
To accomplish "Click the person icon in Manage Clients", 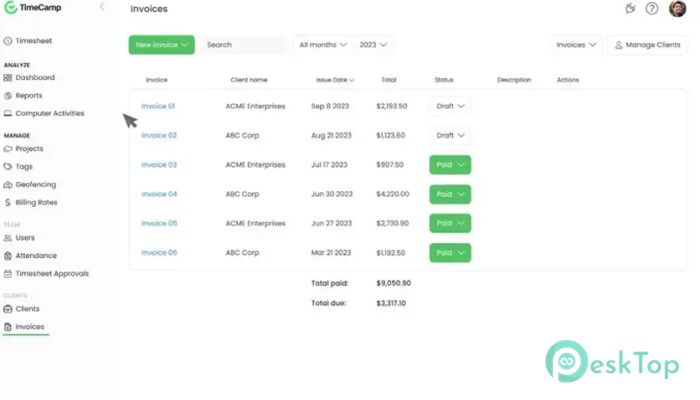I will pyautogui.click(x=618, y=45).
